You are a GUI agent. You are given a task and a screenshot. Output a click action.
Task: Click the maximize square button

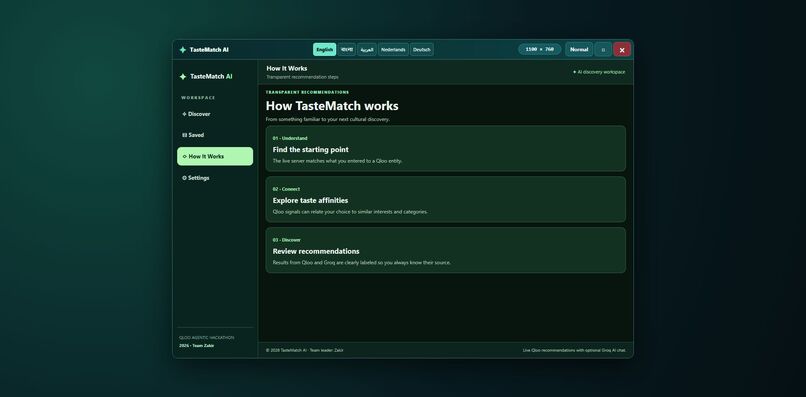[x=603, y=50]
